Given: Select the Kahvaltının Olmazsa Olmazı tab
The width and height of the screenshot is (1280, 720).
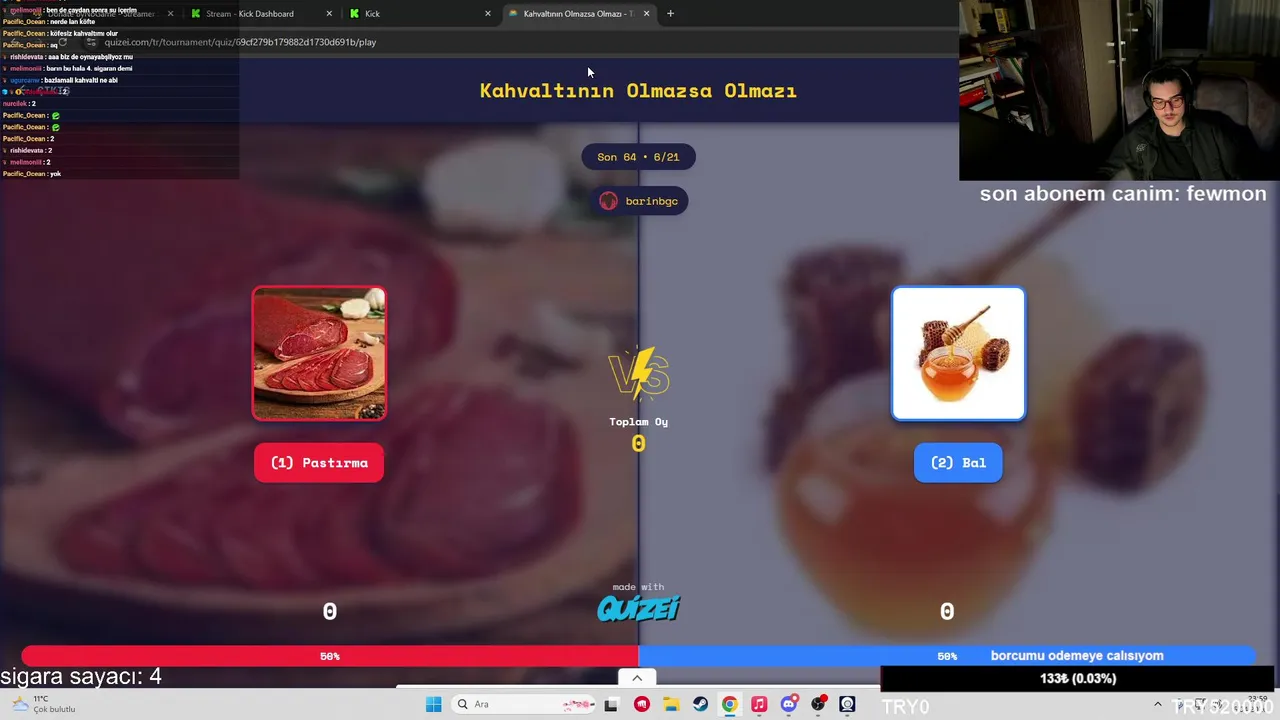Looking at the screenshot, I should click(x=578, y=14).
